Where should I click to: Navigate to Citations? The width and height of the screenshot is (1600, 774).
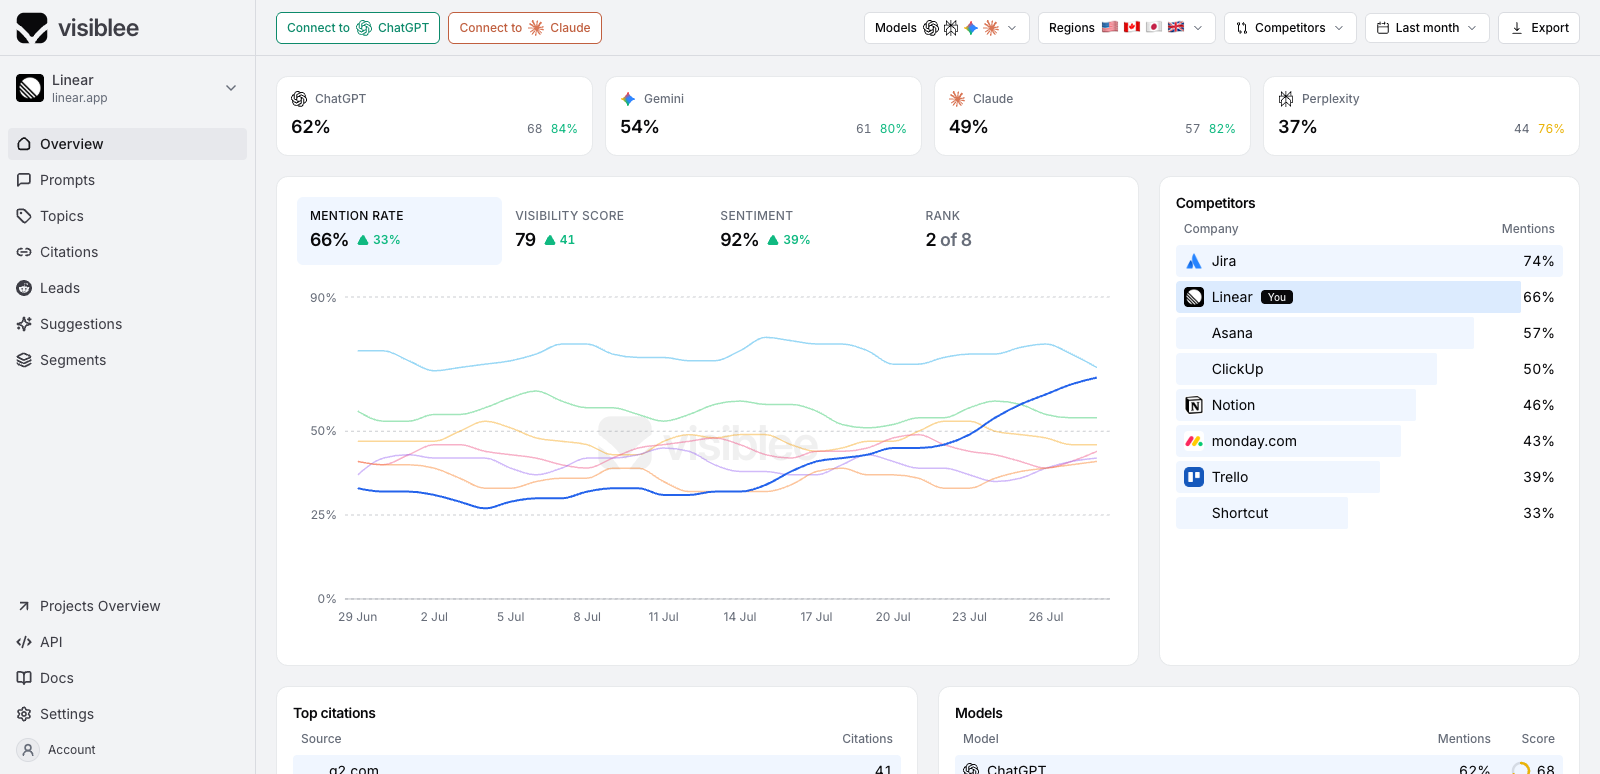(127, 252)
